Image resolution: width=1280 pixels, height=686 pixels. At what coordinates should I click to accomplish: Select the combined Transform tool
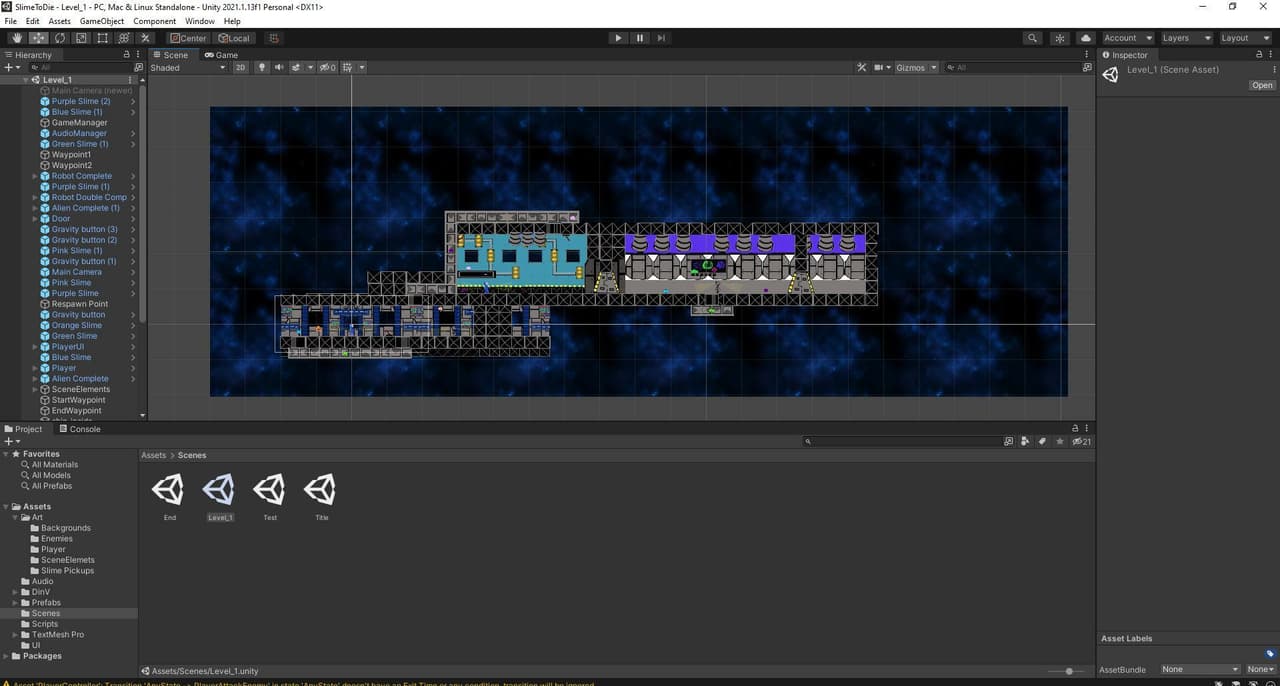pyautogui.click(x=123, y=38)
